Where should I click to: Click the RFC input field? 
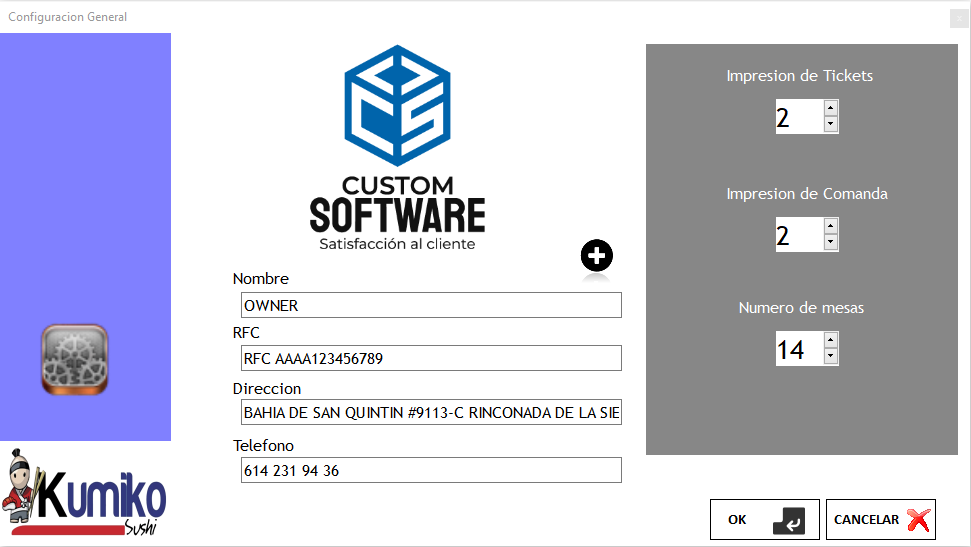pyautogui.click(x=431, y=358)
